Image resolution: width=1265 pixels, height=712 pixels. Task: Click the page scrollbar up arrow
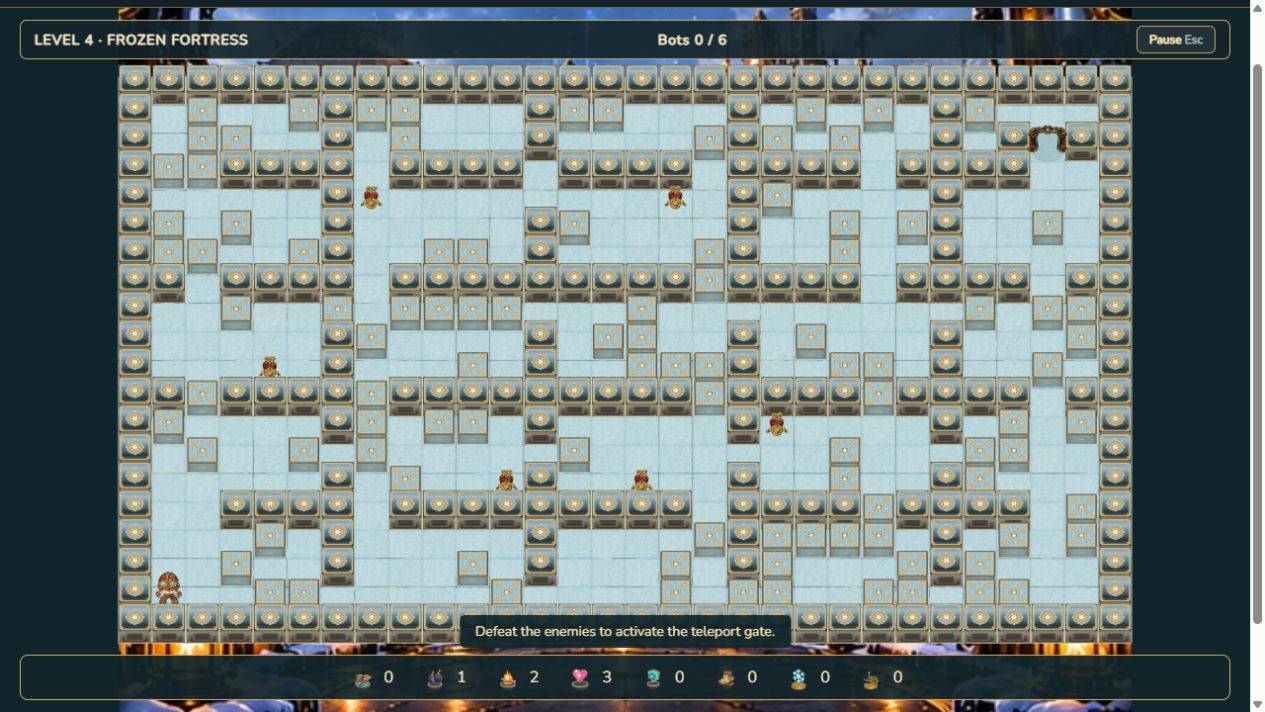pyautogui.click(x=1257, y=8)
